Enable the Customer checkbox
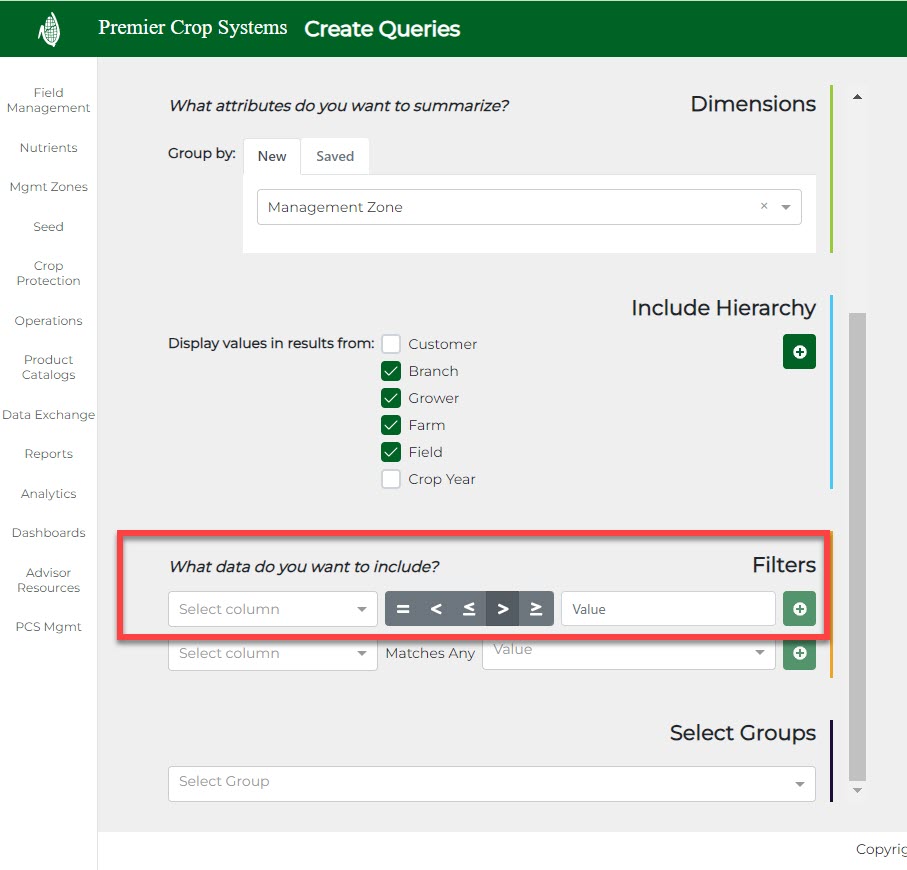The image size is (907, 870). coord(391,344)
